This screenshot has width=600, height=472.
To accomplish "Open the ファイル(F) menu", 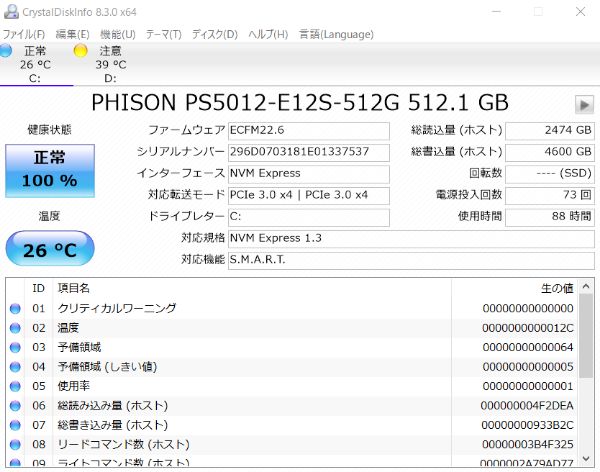I will pos(24,34).
